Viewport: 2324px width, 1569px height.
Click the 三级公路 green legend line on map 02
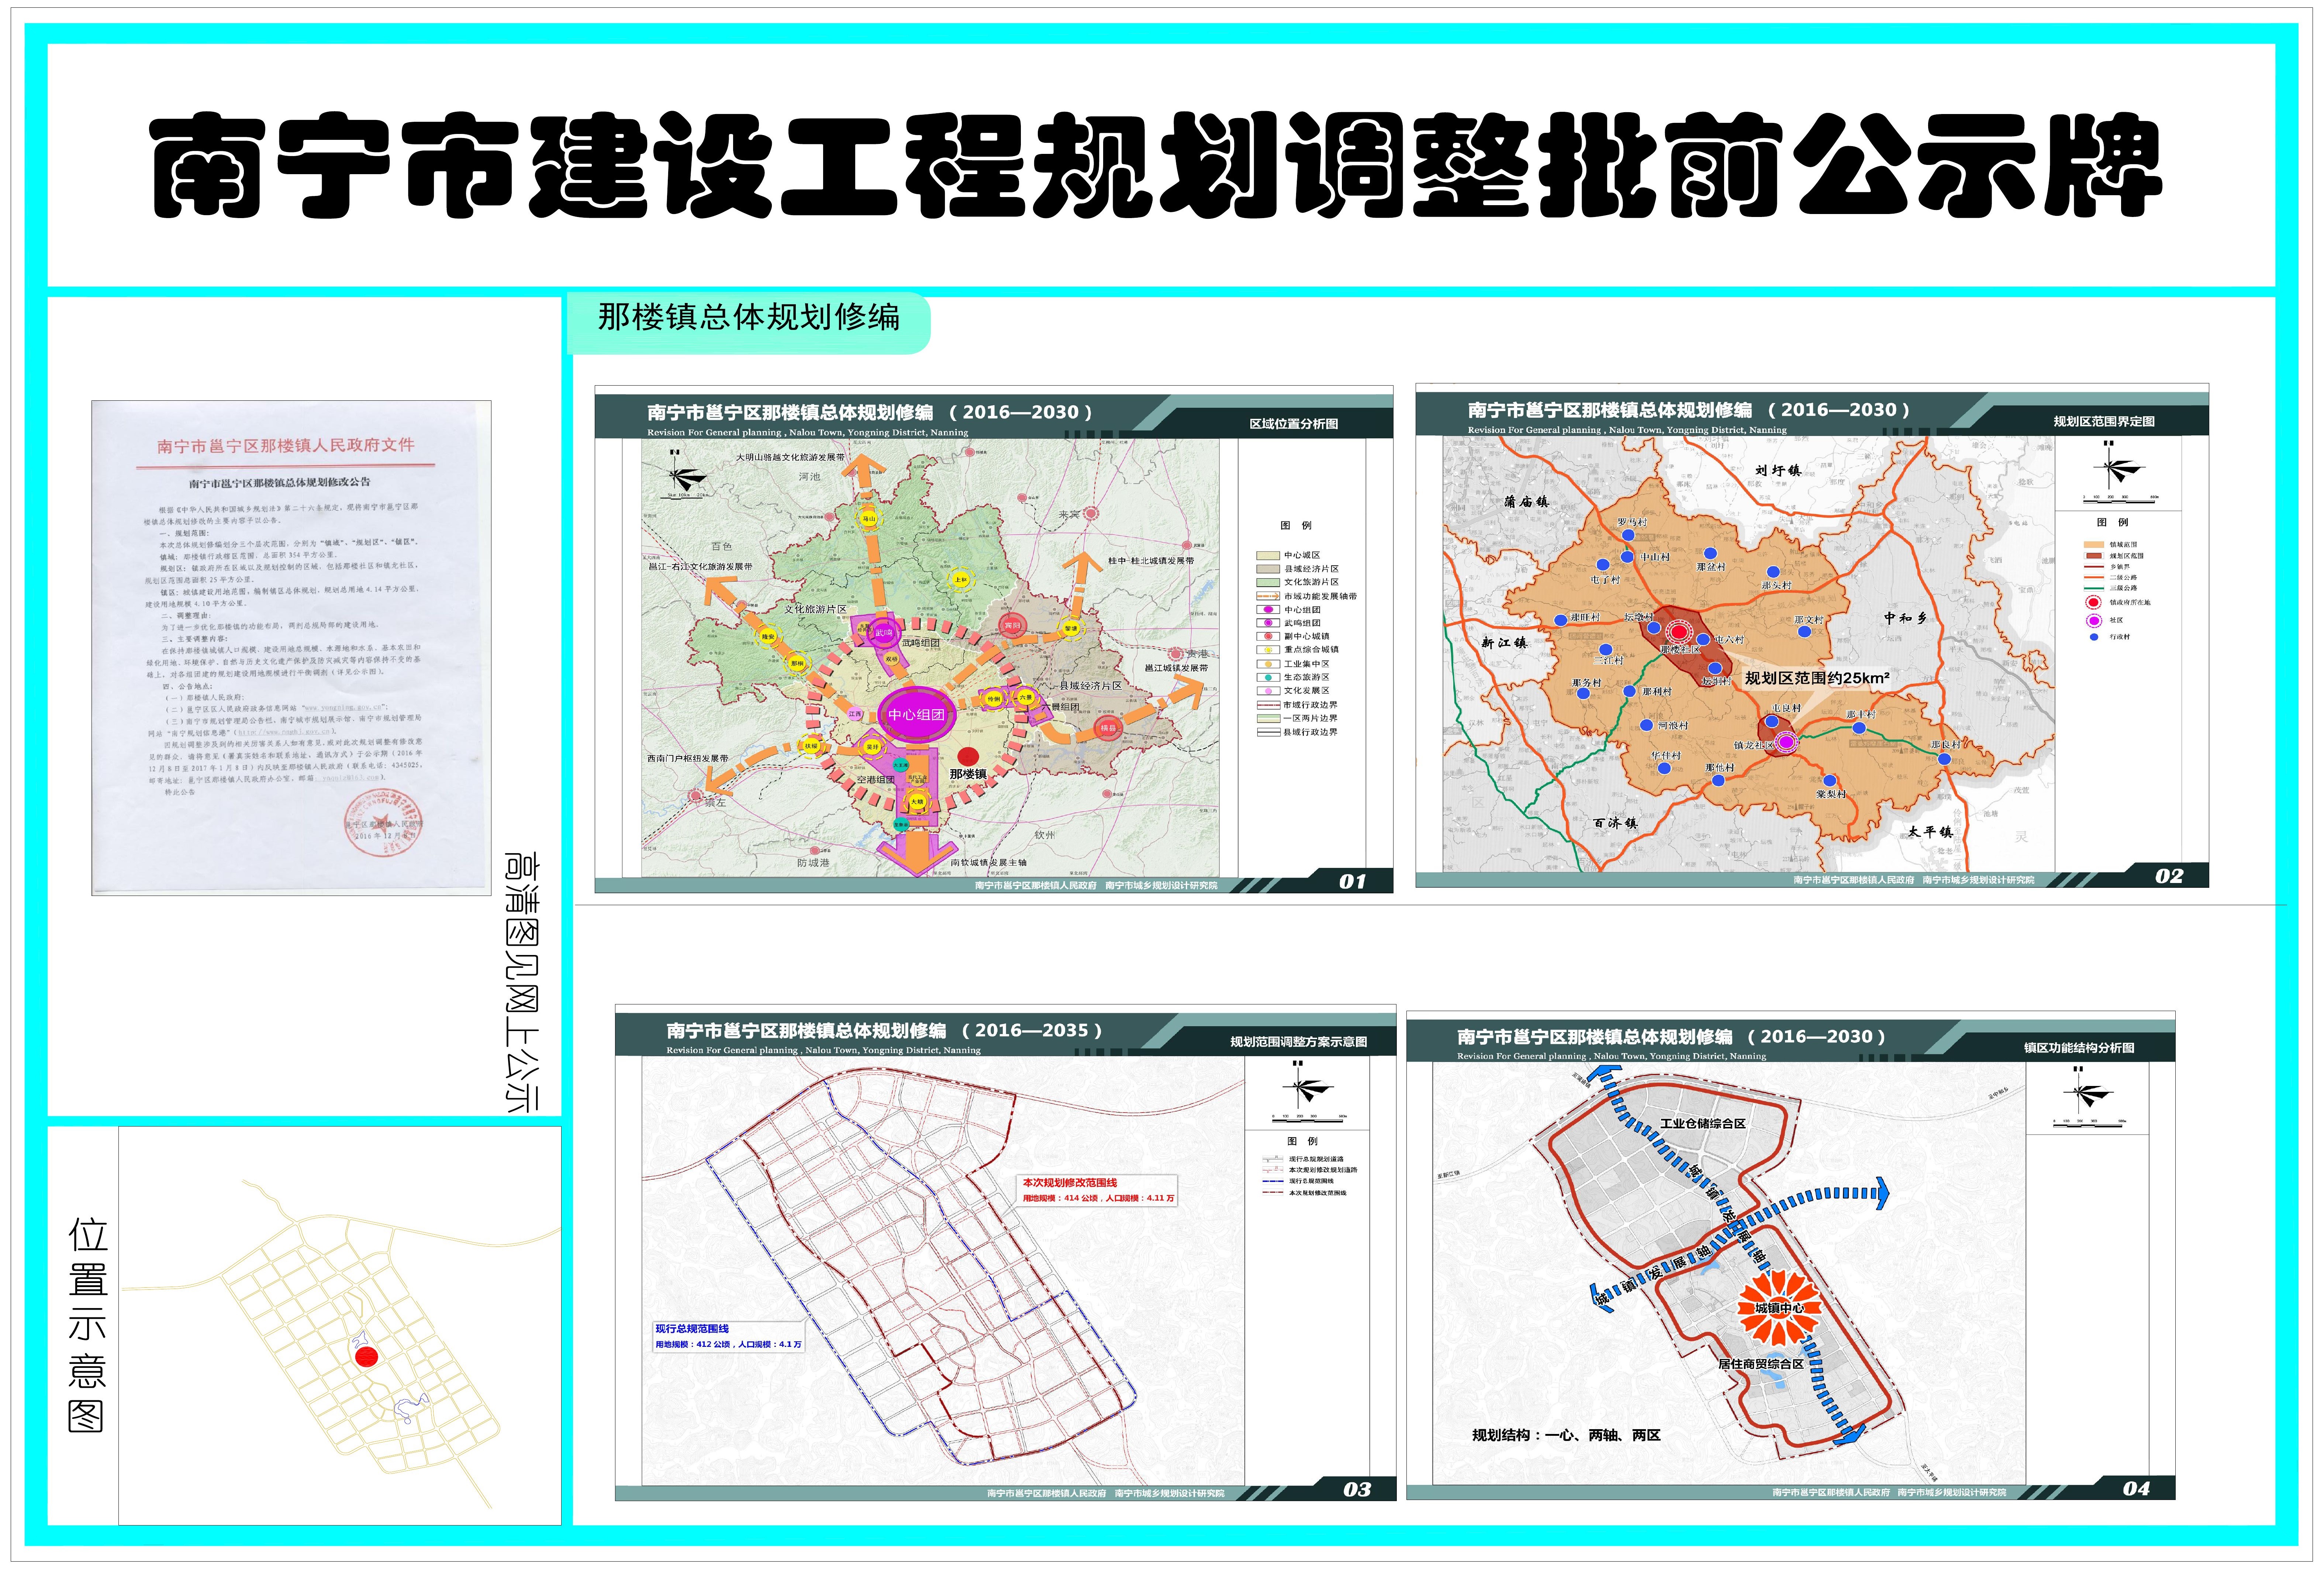pos(2094,588)
